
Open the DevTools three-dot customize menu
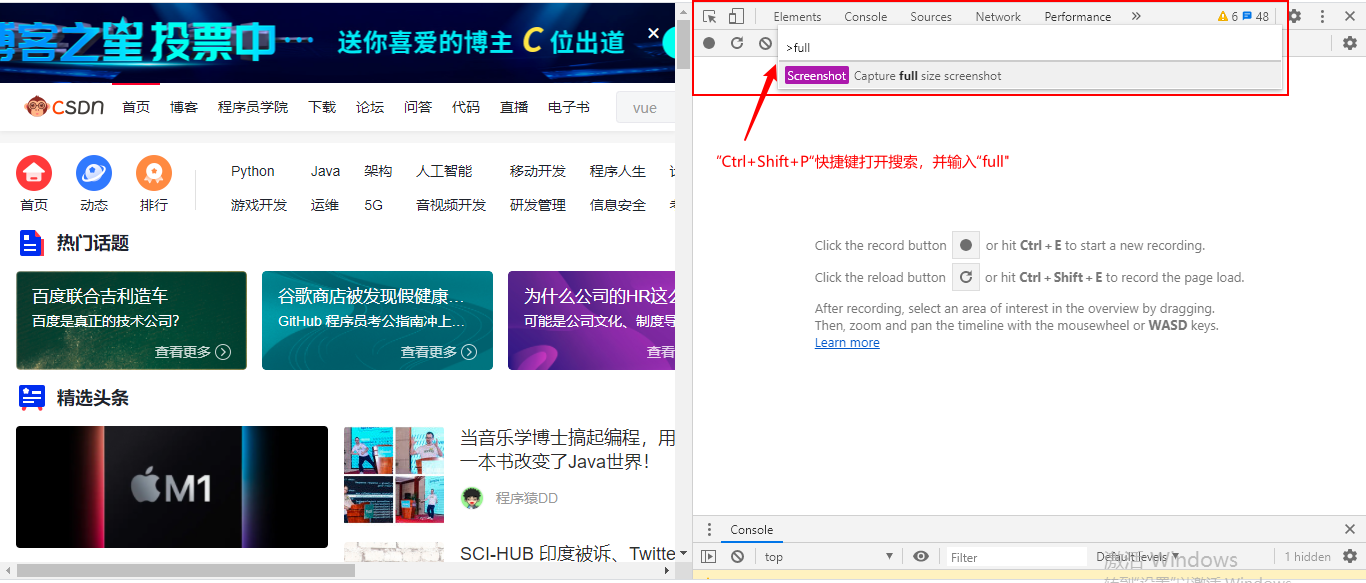click(x=1322, y=16)
